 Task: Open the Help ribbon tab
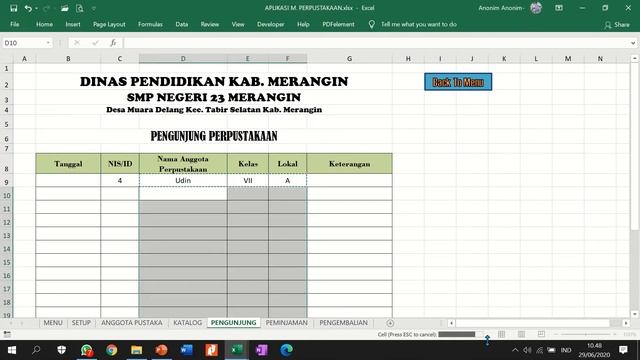303,24
